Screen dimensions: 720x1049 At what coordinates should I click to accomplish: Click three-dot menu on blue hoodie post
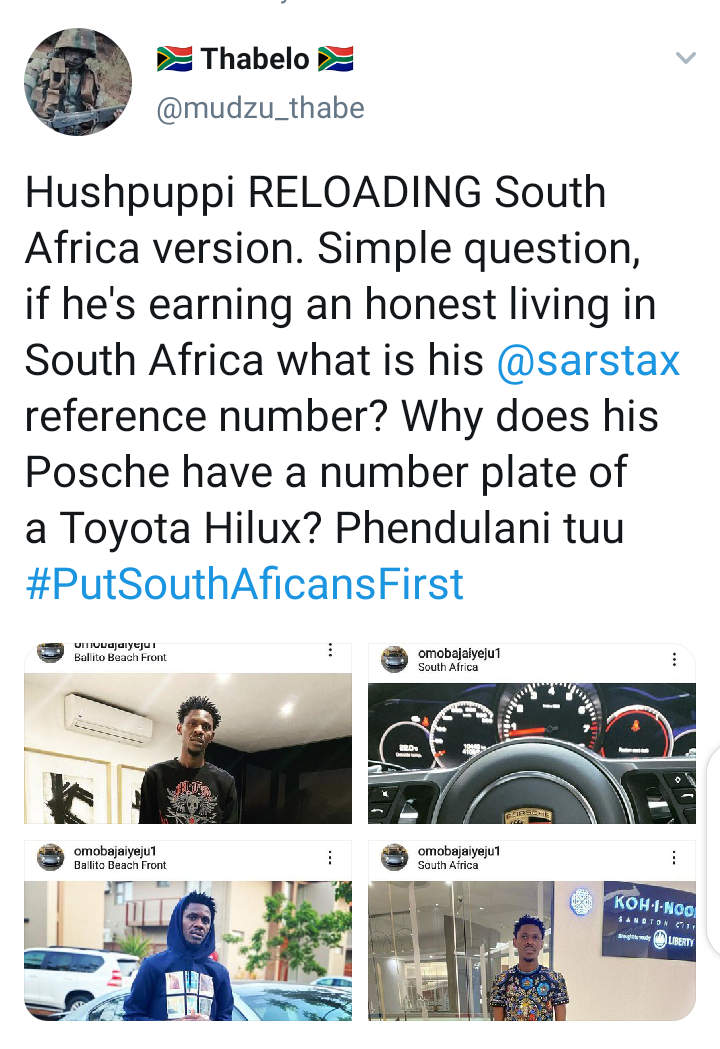tap(330, 858)
